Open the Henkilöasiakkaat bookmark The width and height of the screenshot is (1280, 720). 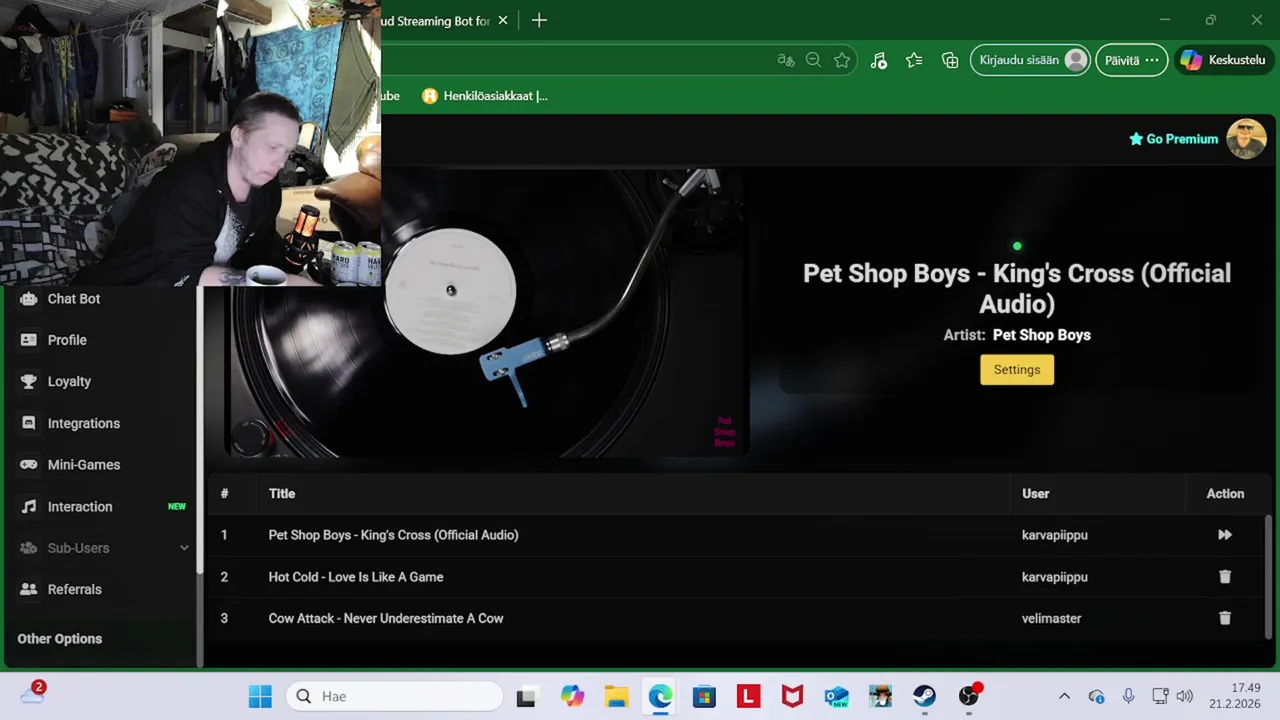485,96
